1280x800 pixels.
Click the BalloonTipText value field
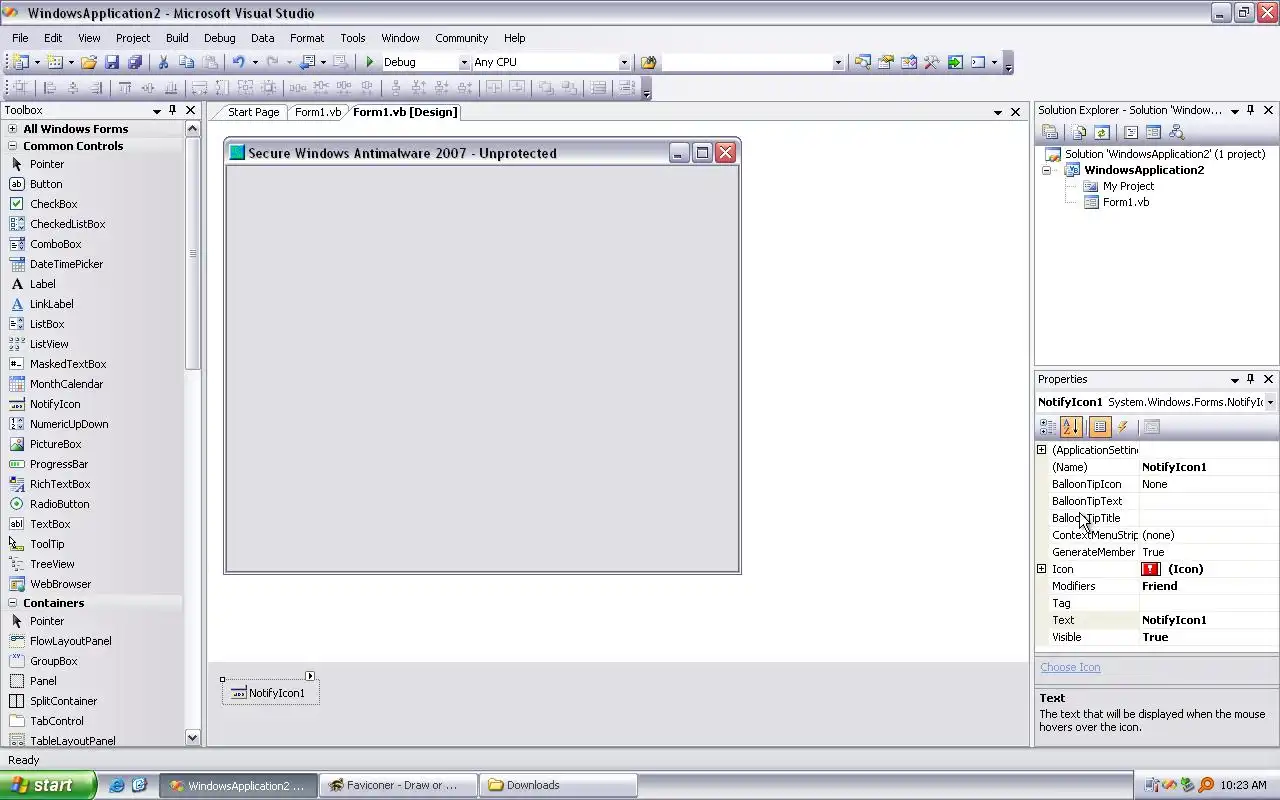pos(1208,501)
